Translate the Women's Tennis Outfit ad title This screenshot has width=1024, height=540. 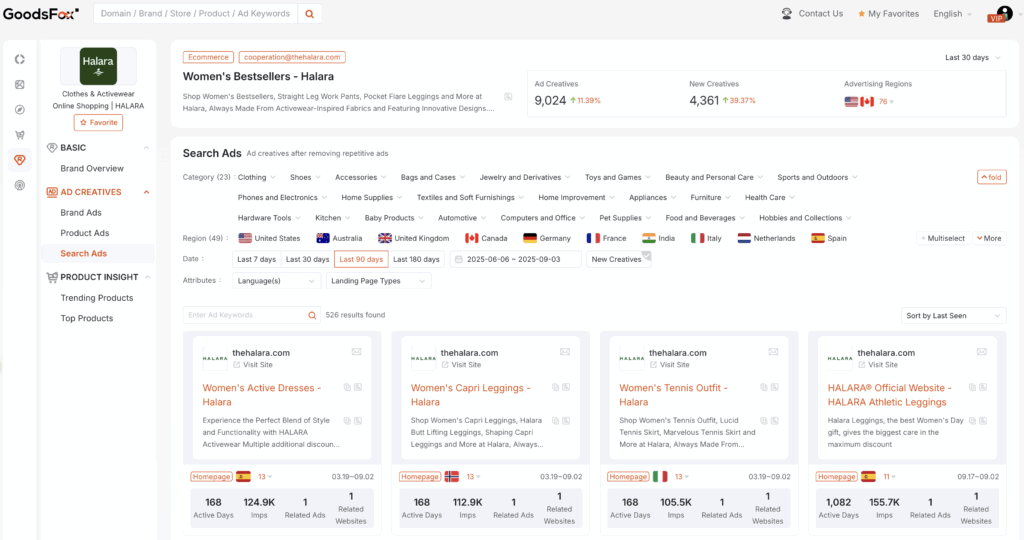(775, 387)
